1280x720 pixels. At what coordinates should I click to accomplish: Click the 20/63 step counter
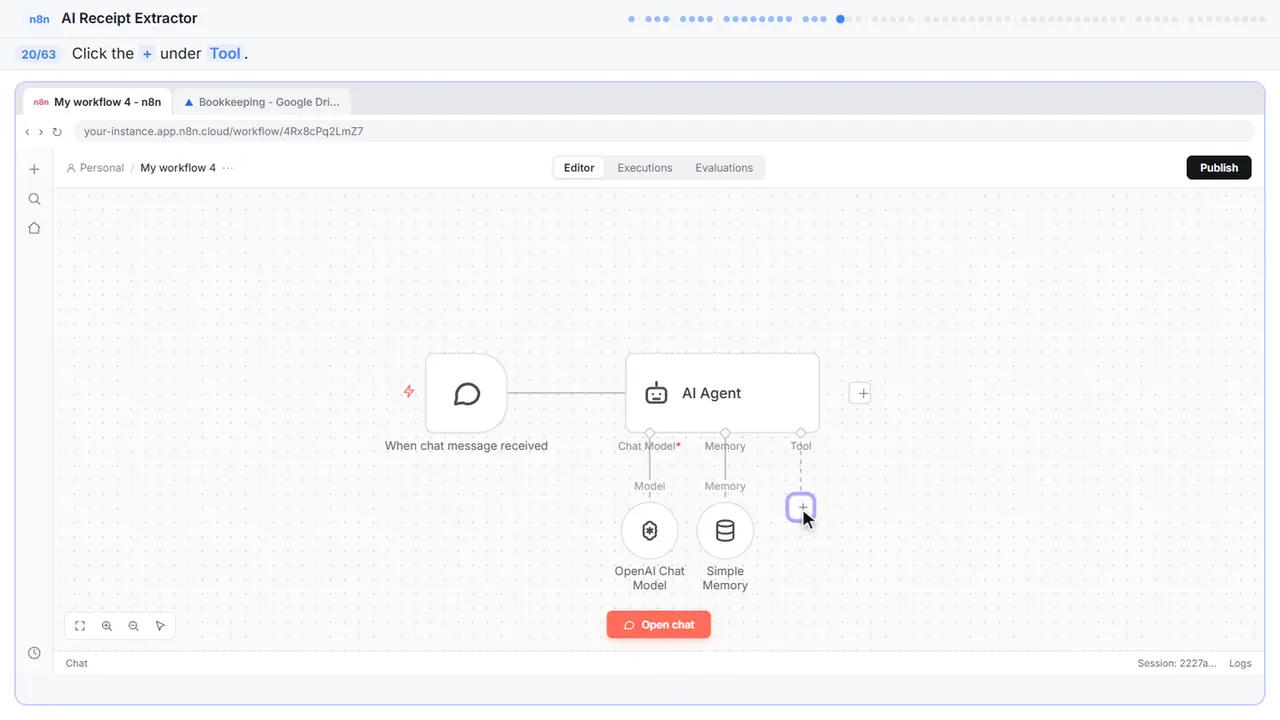tap(39, 54)
